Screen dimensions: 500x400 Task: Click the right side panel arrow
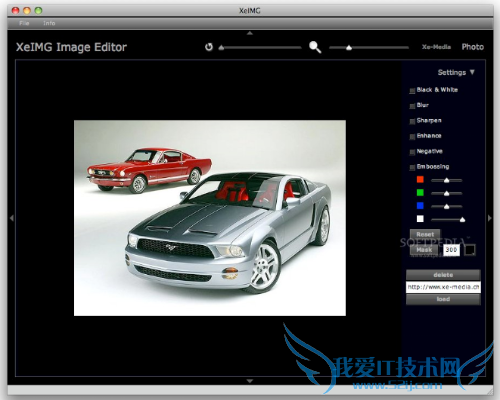pos(489,218)
